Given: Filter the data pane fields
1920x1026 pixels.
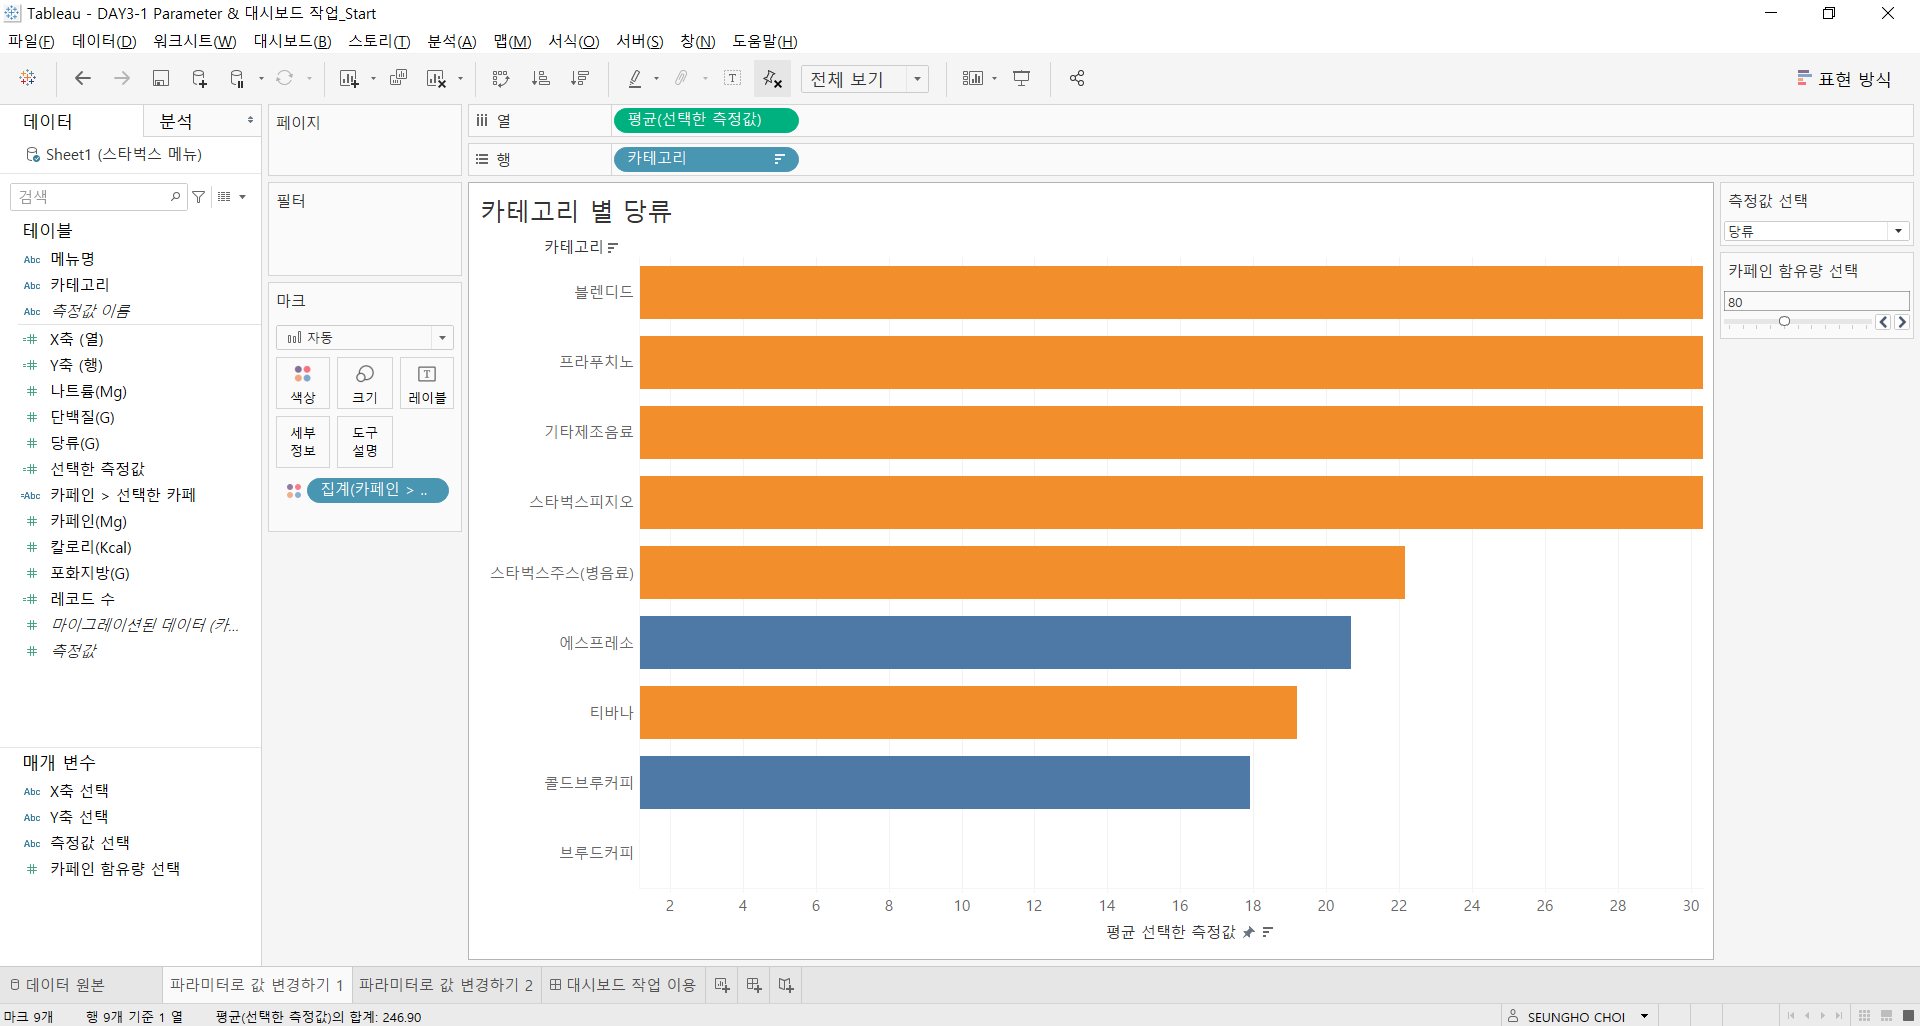Looking at the screenshot, I should (199, 197).
